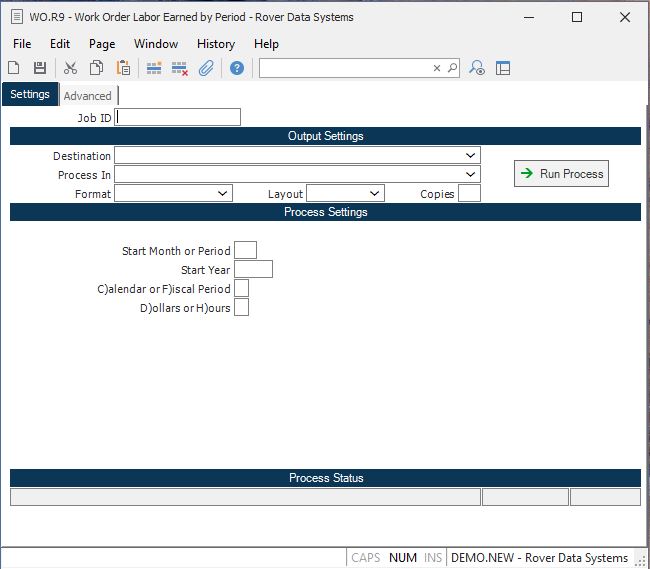Focus the Start Year input field
The image size is (650, 569).
coord(253,270)
